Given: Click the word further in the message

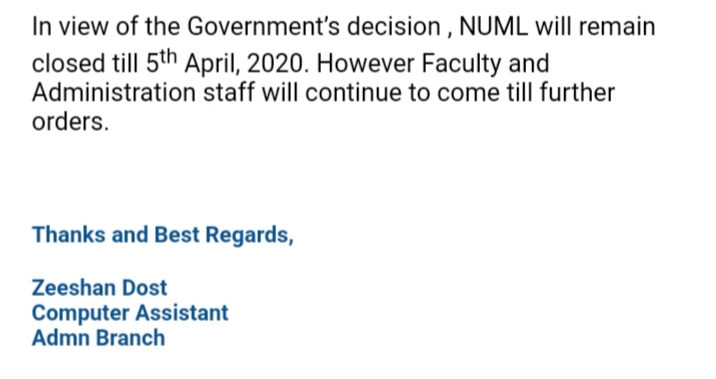Looking at the screenshot, I should (x=577, y=93).
